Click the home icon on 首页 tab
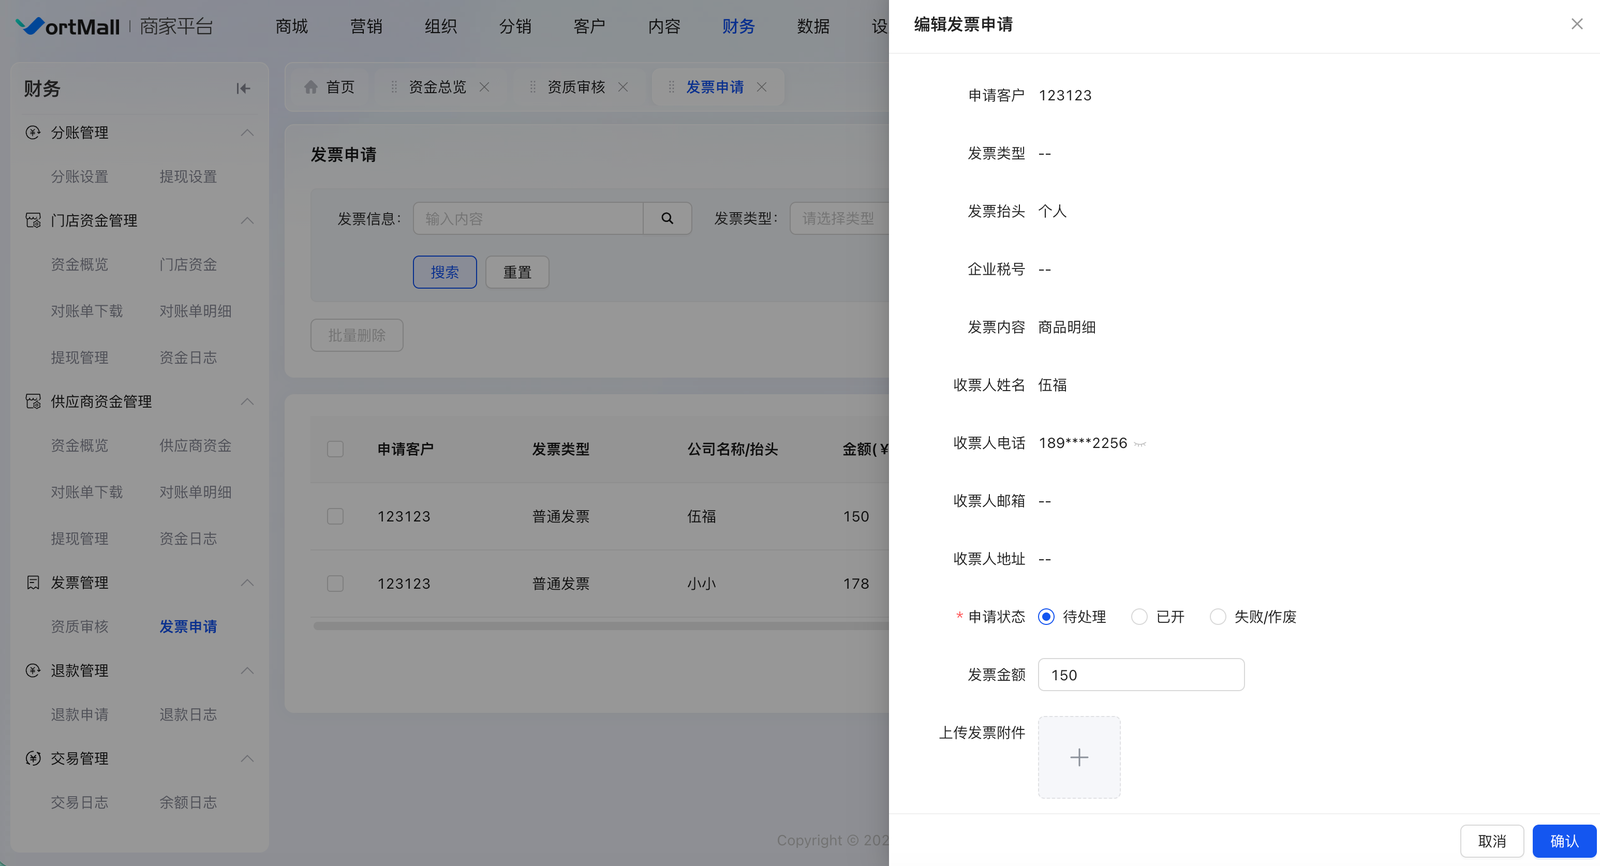This screenshot has width=1600, height=866. 311,87
